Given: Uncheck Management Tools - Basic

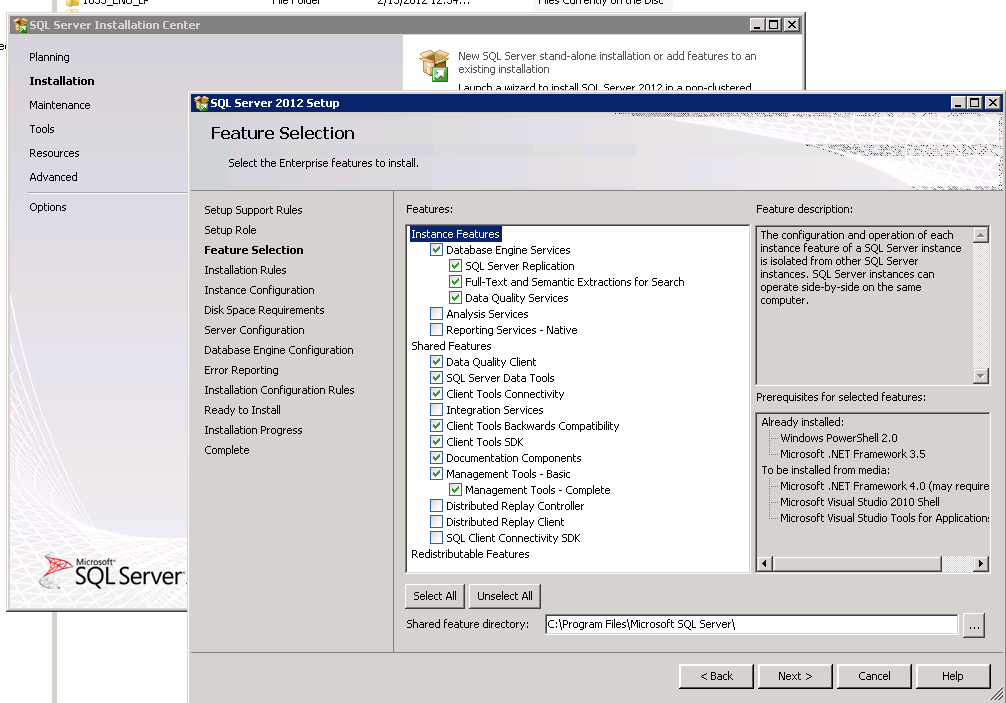Looking at the screenshot, I should pyautogui.click(x=436, y=474).
